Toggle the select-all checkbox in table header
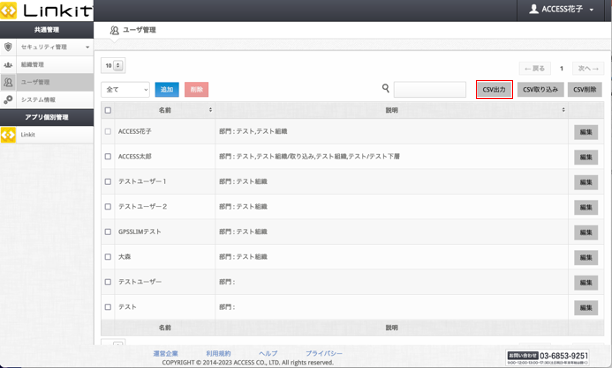 tap(108, 110)
